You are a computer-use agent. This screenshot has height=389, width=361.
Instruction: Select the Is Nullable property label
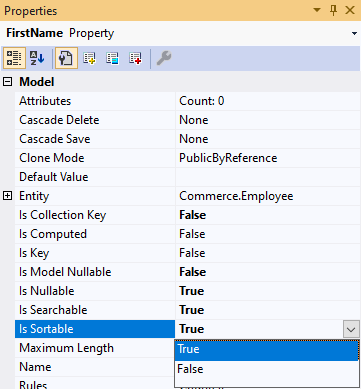pyautogui.click(x=47, y=291)
